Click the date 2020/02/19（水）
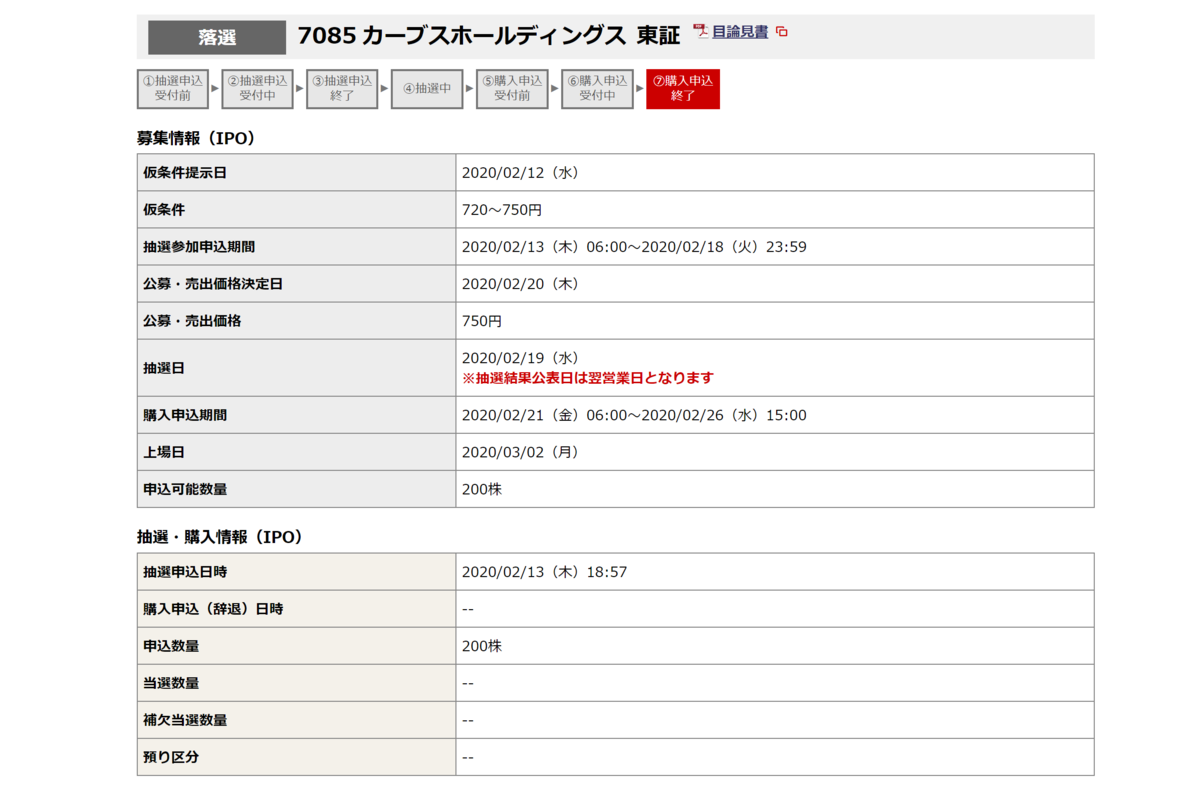This screenshot has height=800, width=1200. tap(521, 358)
